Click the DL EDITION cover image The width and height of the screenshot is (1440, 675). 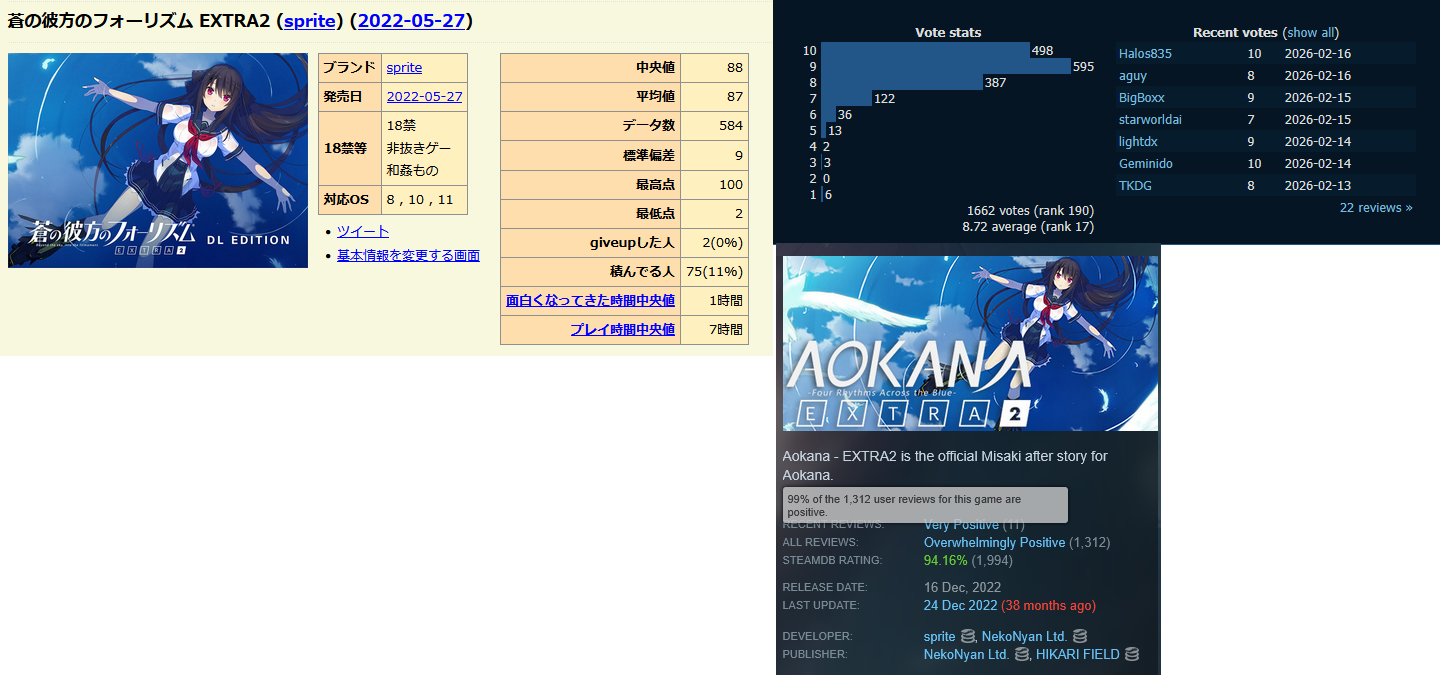[x=158, y=160]
